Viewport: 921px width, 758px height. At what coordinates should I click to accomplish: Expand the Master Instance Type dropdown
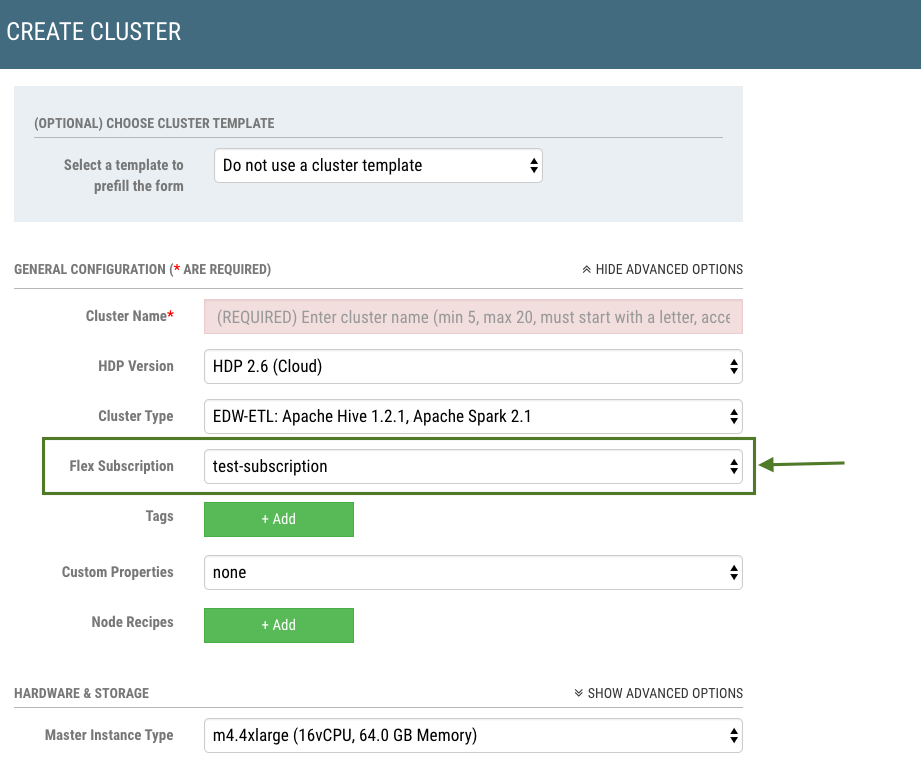pos(473,736)
